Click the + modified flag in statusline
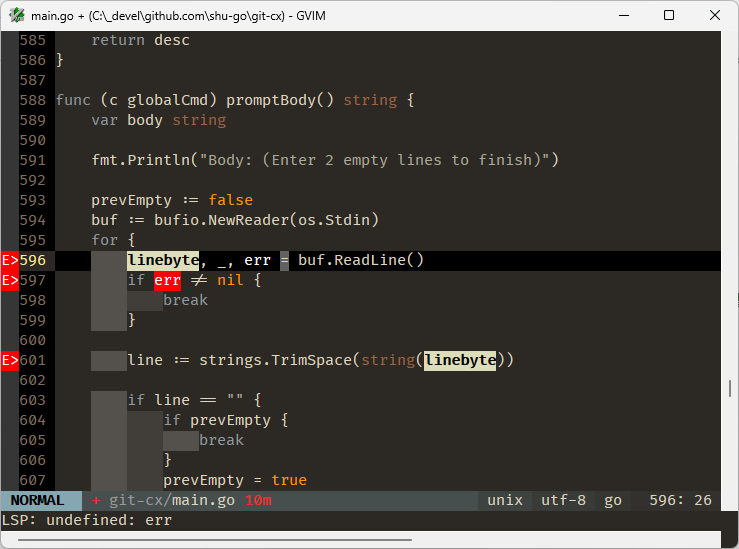Image resolution: width=739 pixels, height=549 pixels. [x=96, y=500]
